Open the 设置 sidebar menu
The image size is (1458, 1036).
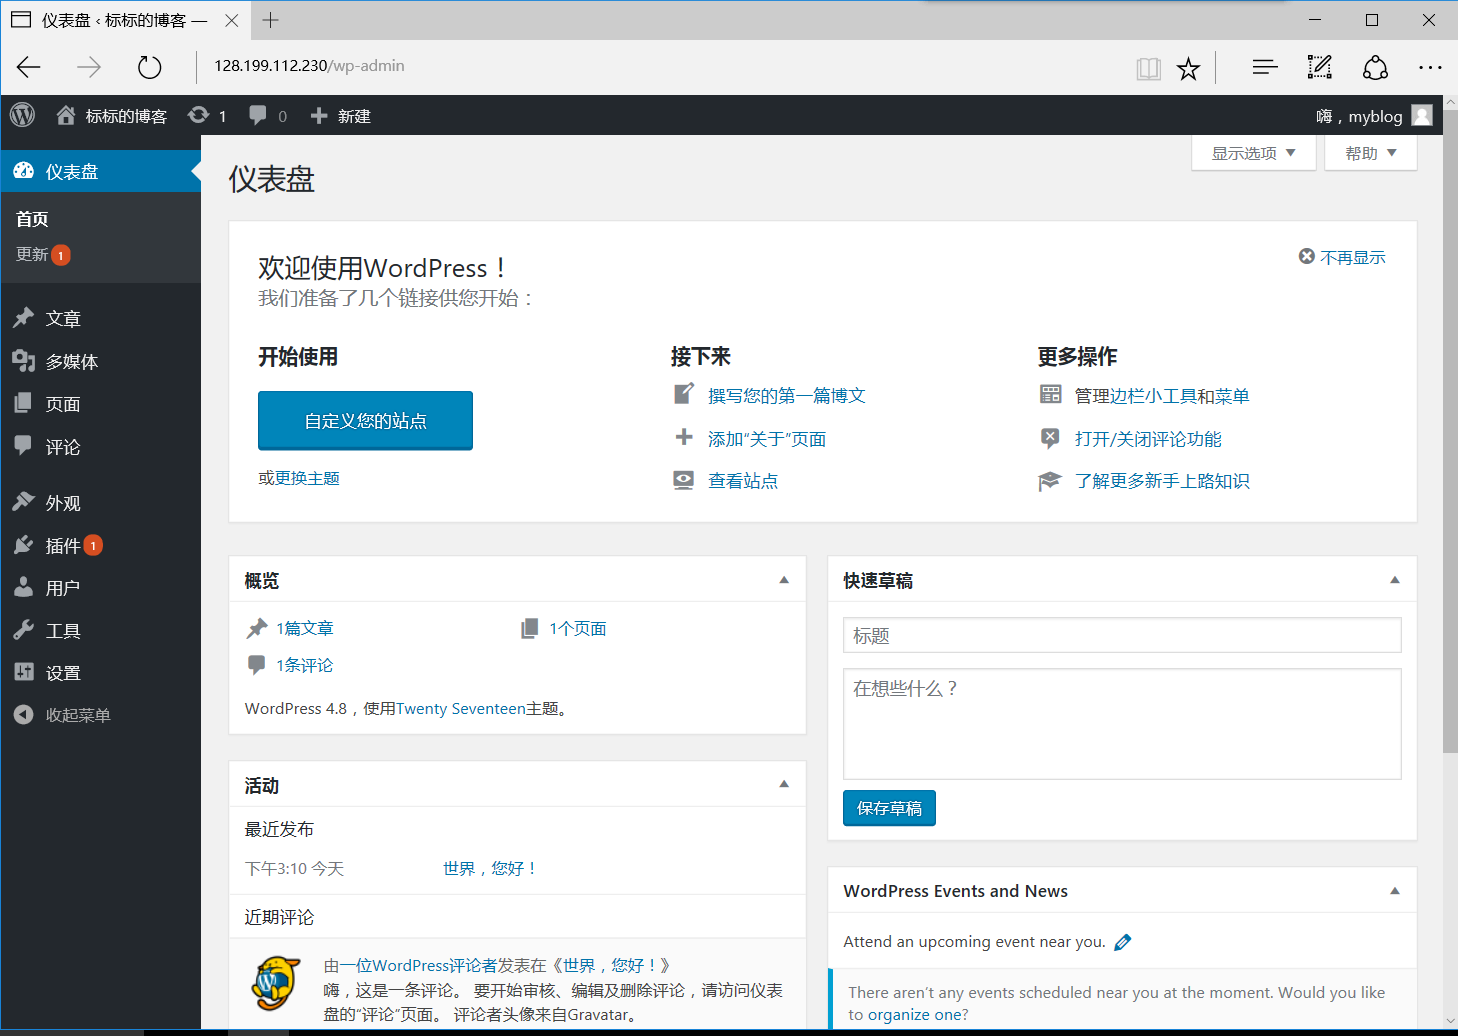(100, 673)
